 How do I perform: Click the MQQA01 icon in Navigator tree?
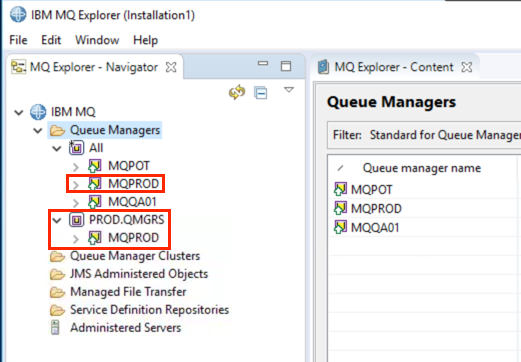pyautogui.click(x=95, y=202)
